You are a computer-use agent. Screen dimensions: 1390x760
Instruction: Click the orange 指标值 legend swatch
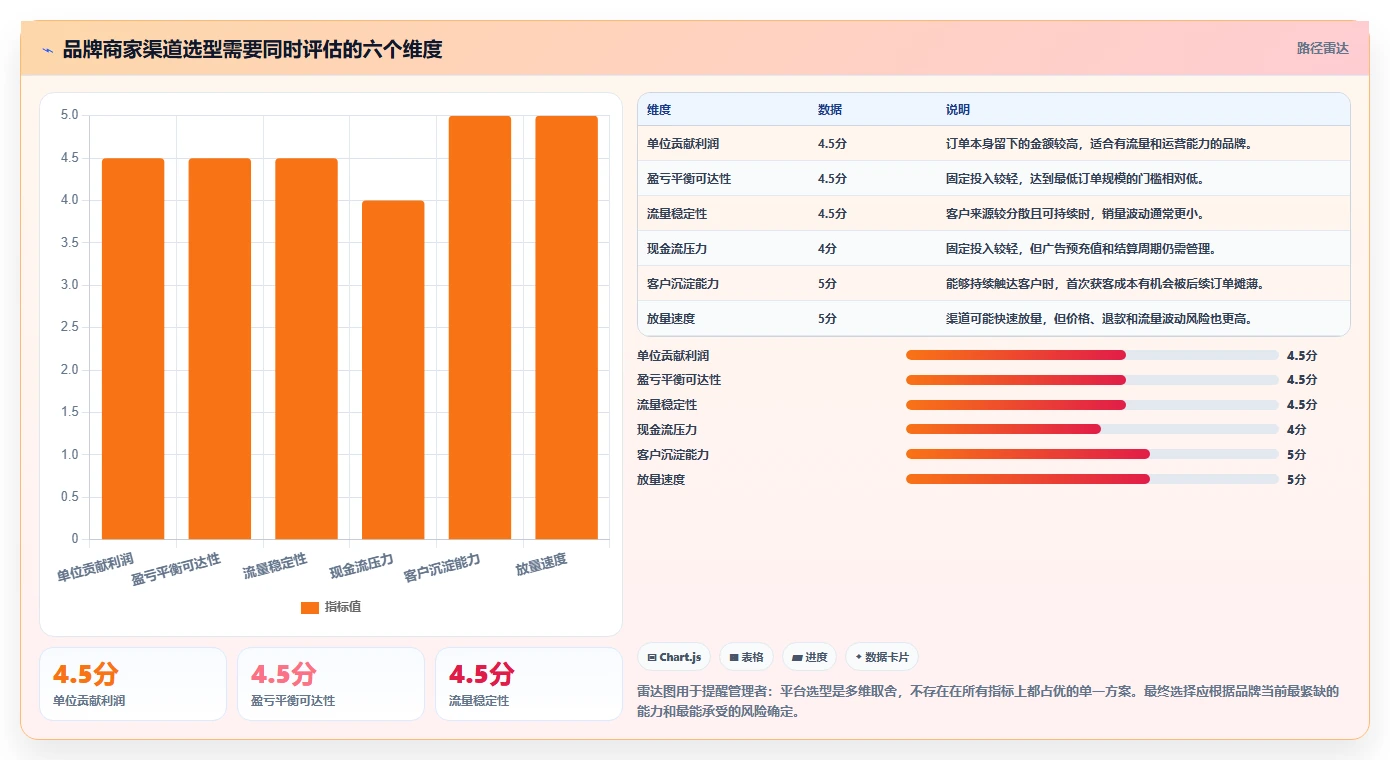(x=310, y=608)
